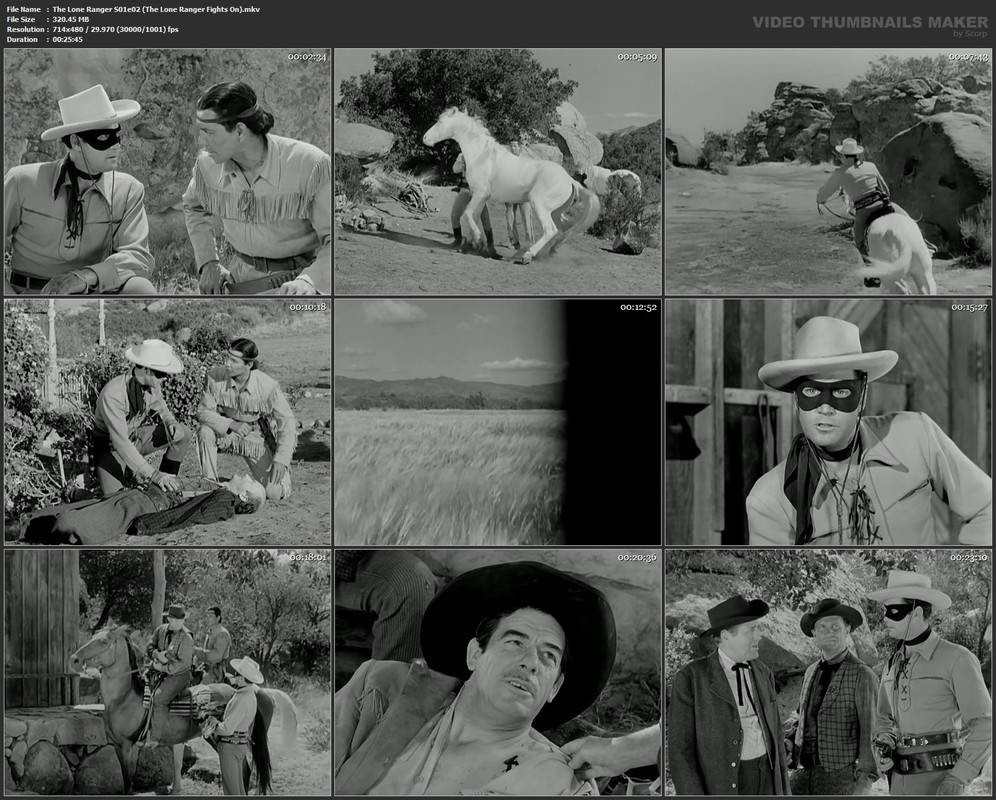Click the resolution value 714x480 / 29.970 fps

coord(116,29)
